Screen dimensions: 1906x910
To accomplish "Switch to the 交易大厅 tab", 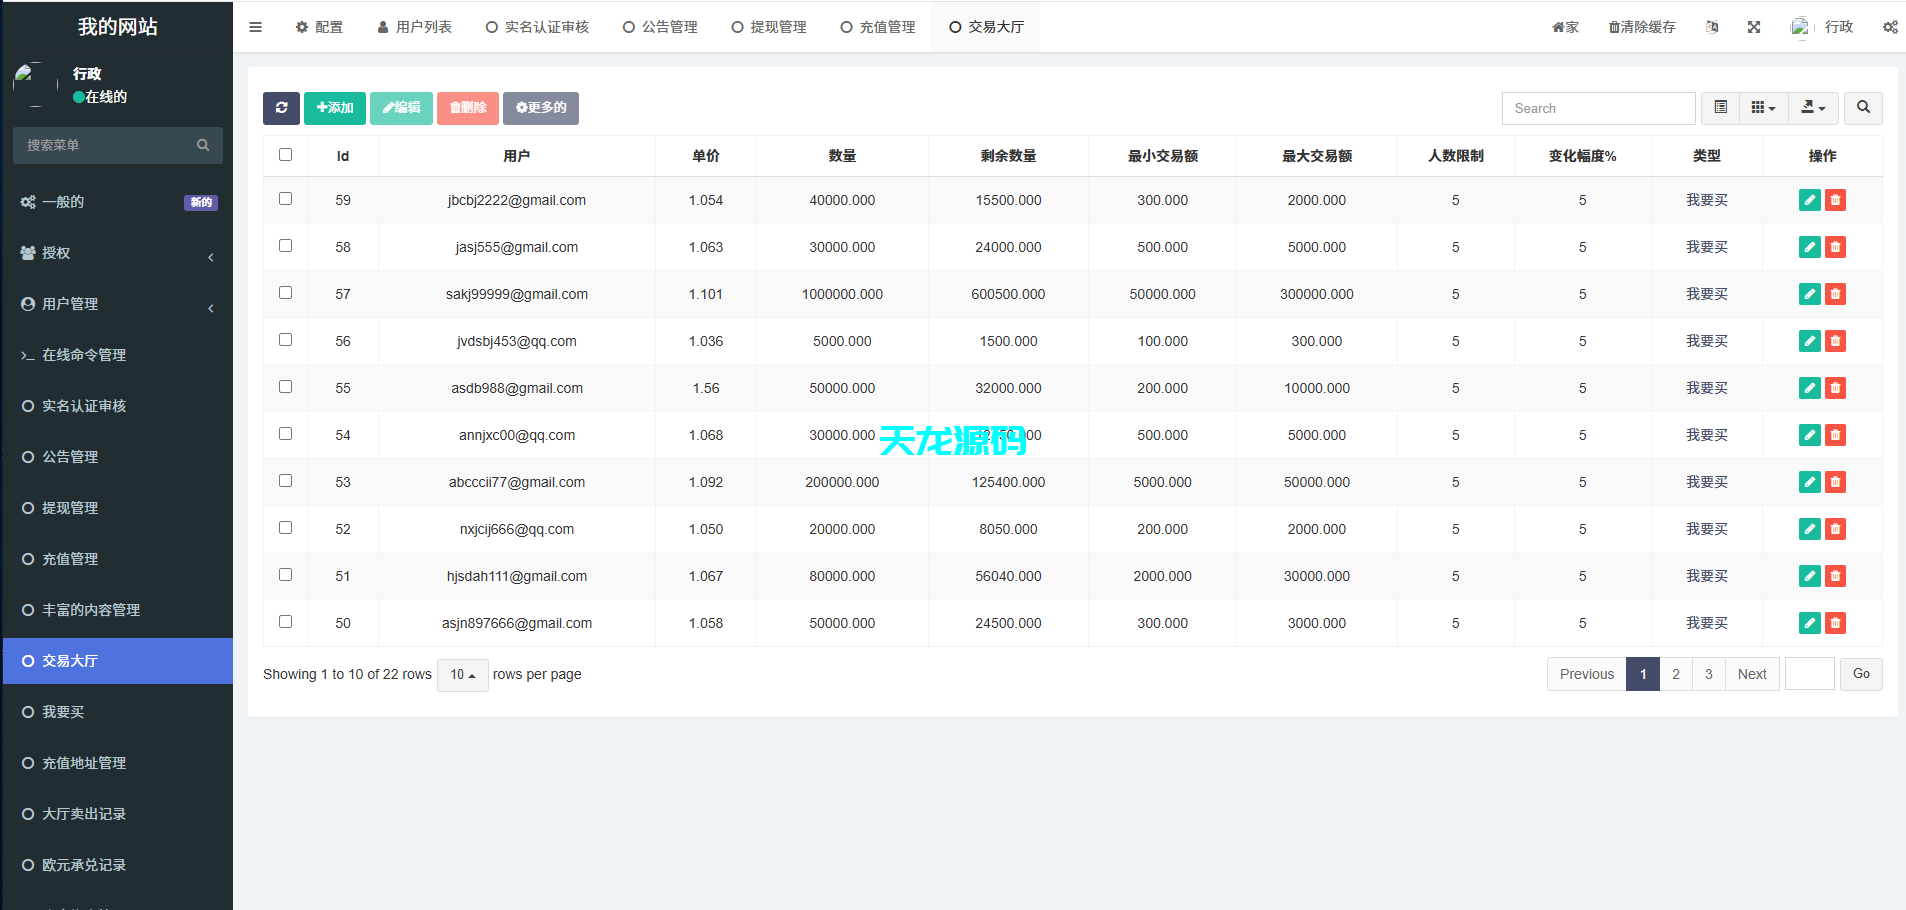I will [x=985, y=27].
